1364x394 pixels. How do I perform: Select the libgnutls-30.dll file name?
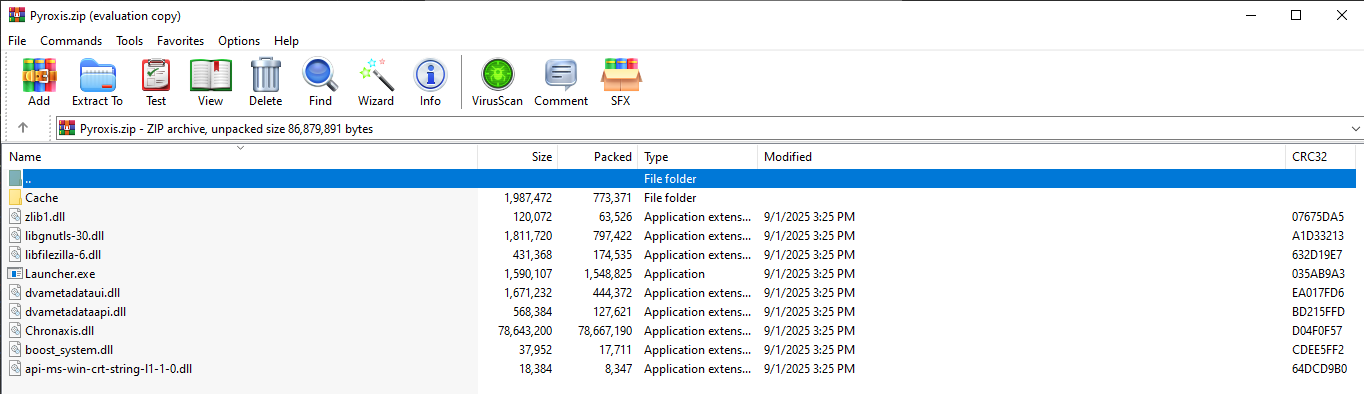pyautogui.click(x=64, y=236)
